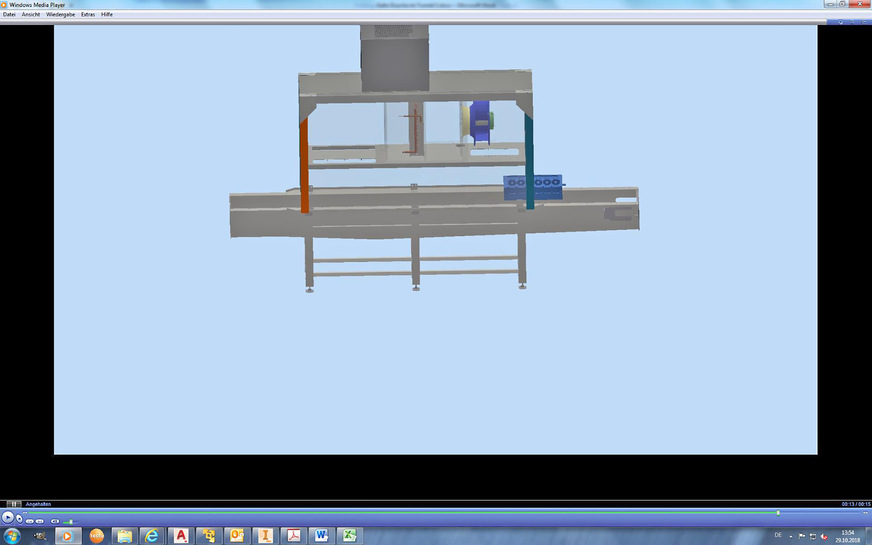
Task: Switch to Microsoft Word in the taskbar
Action: pos(319,536)
